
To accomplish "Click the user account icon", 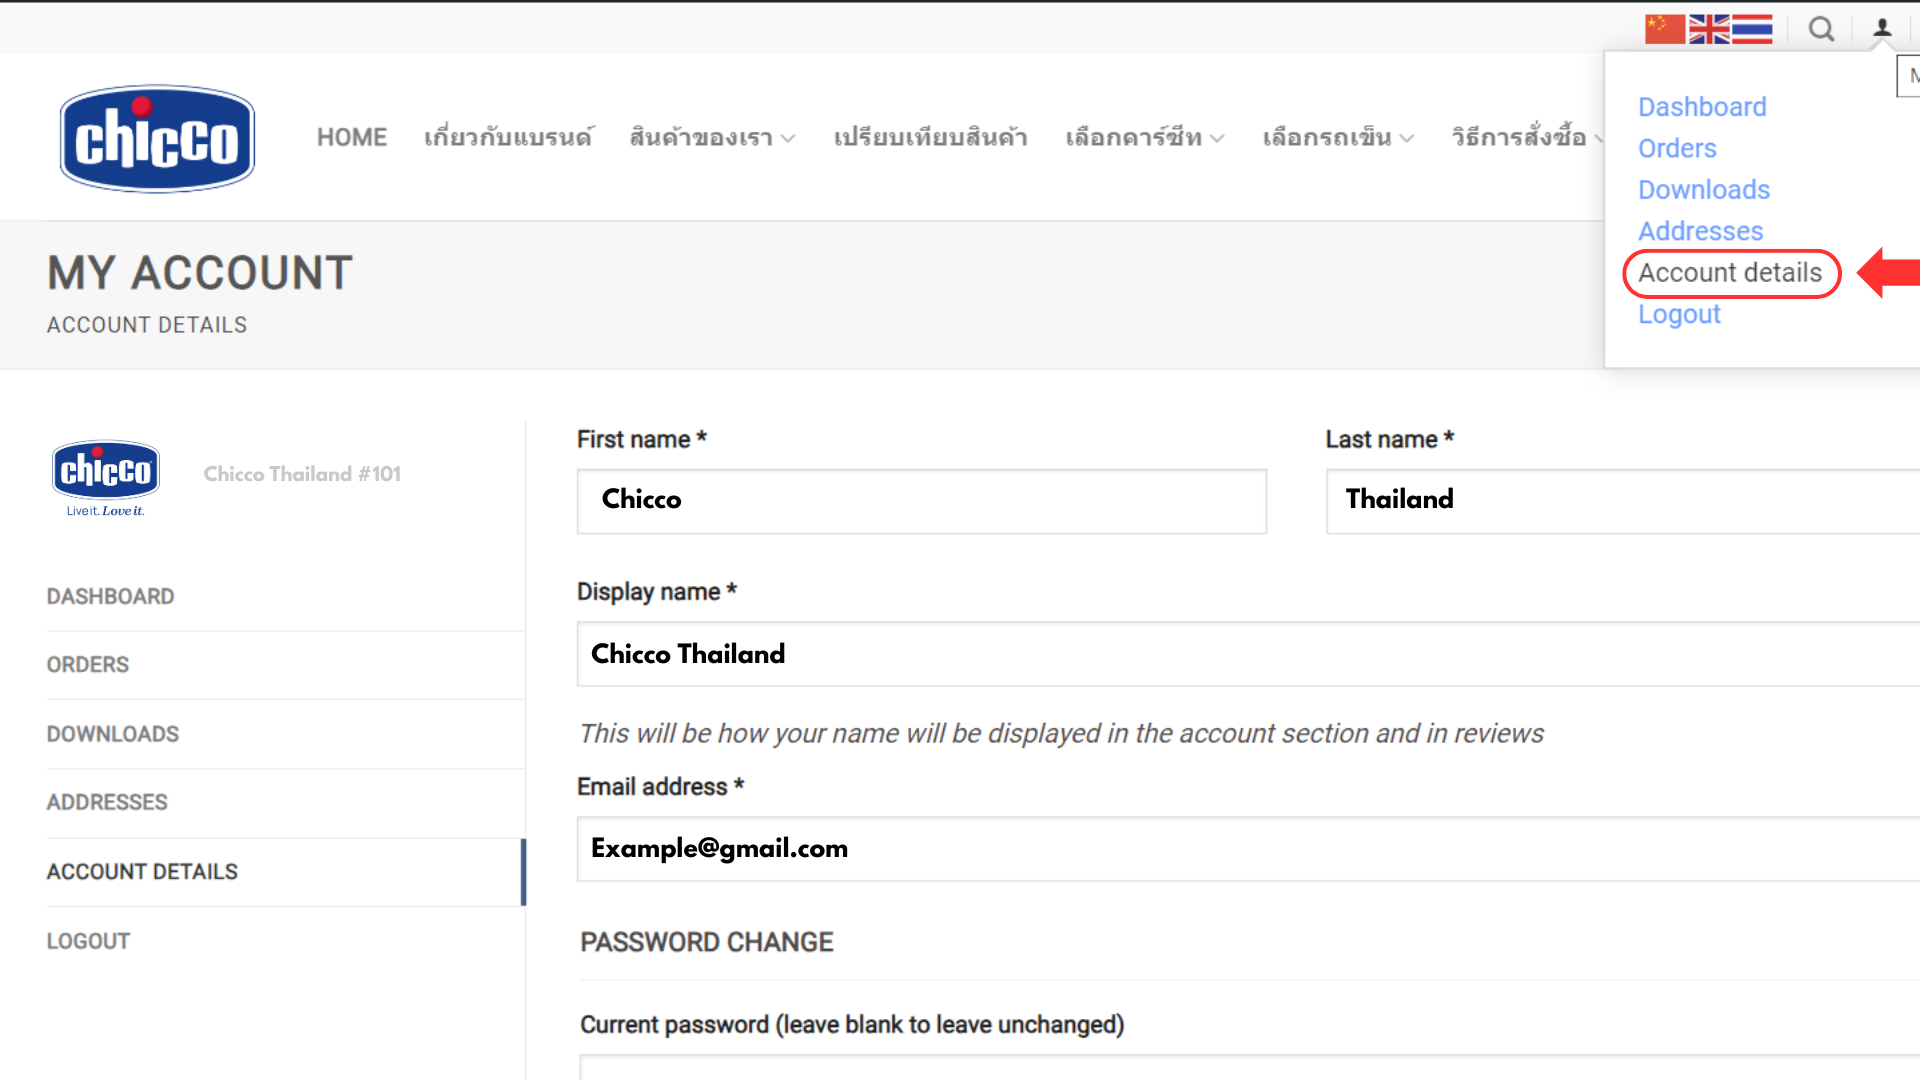I will point(1882,28).
